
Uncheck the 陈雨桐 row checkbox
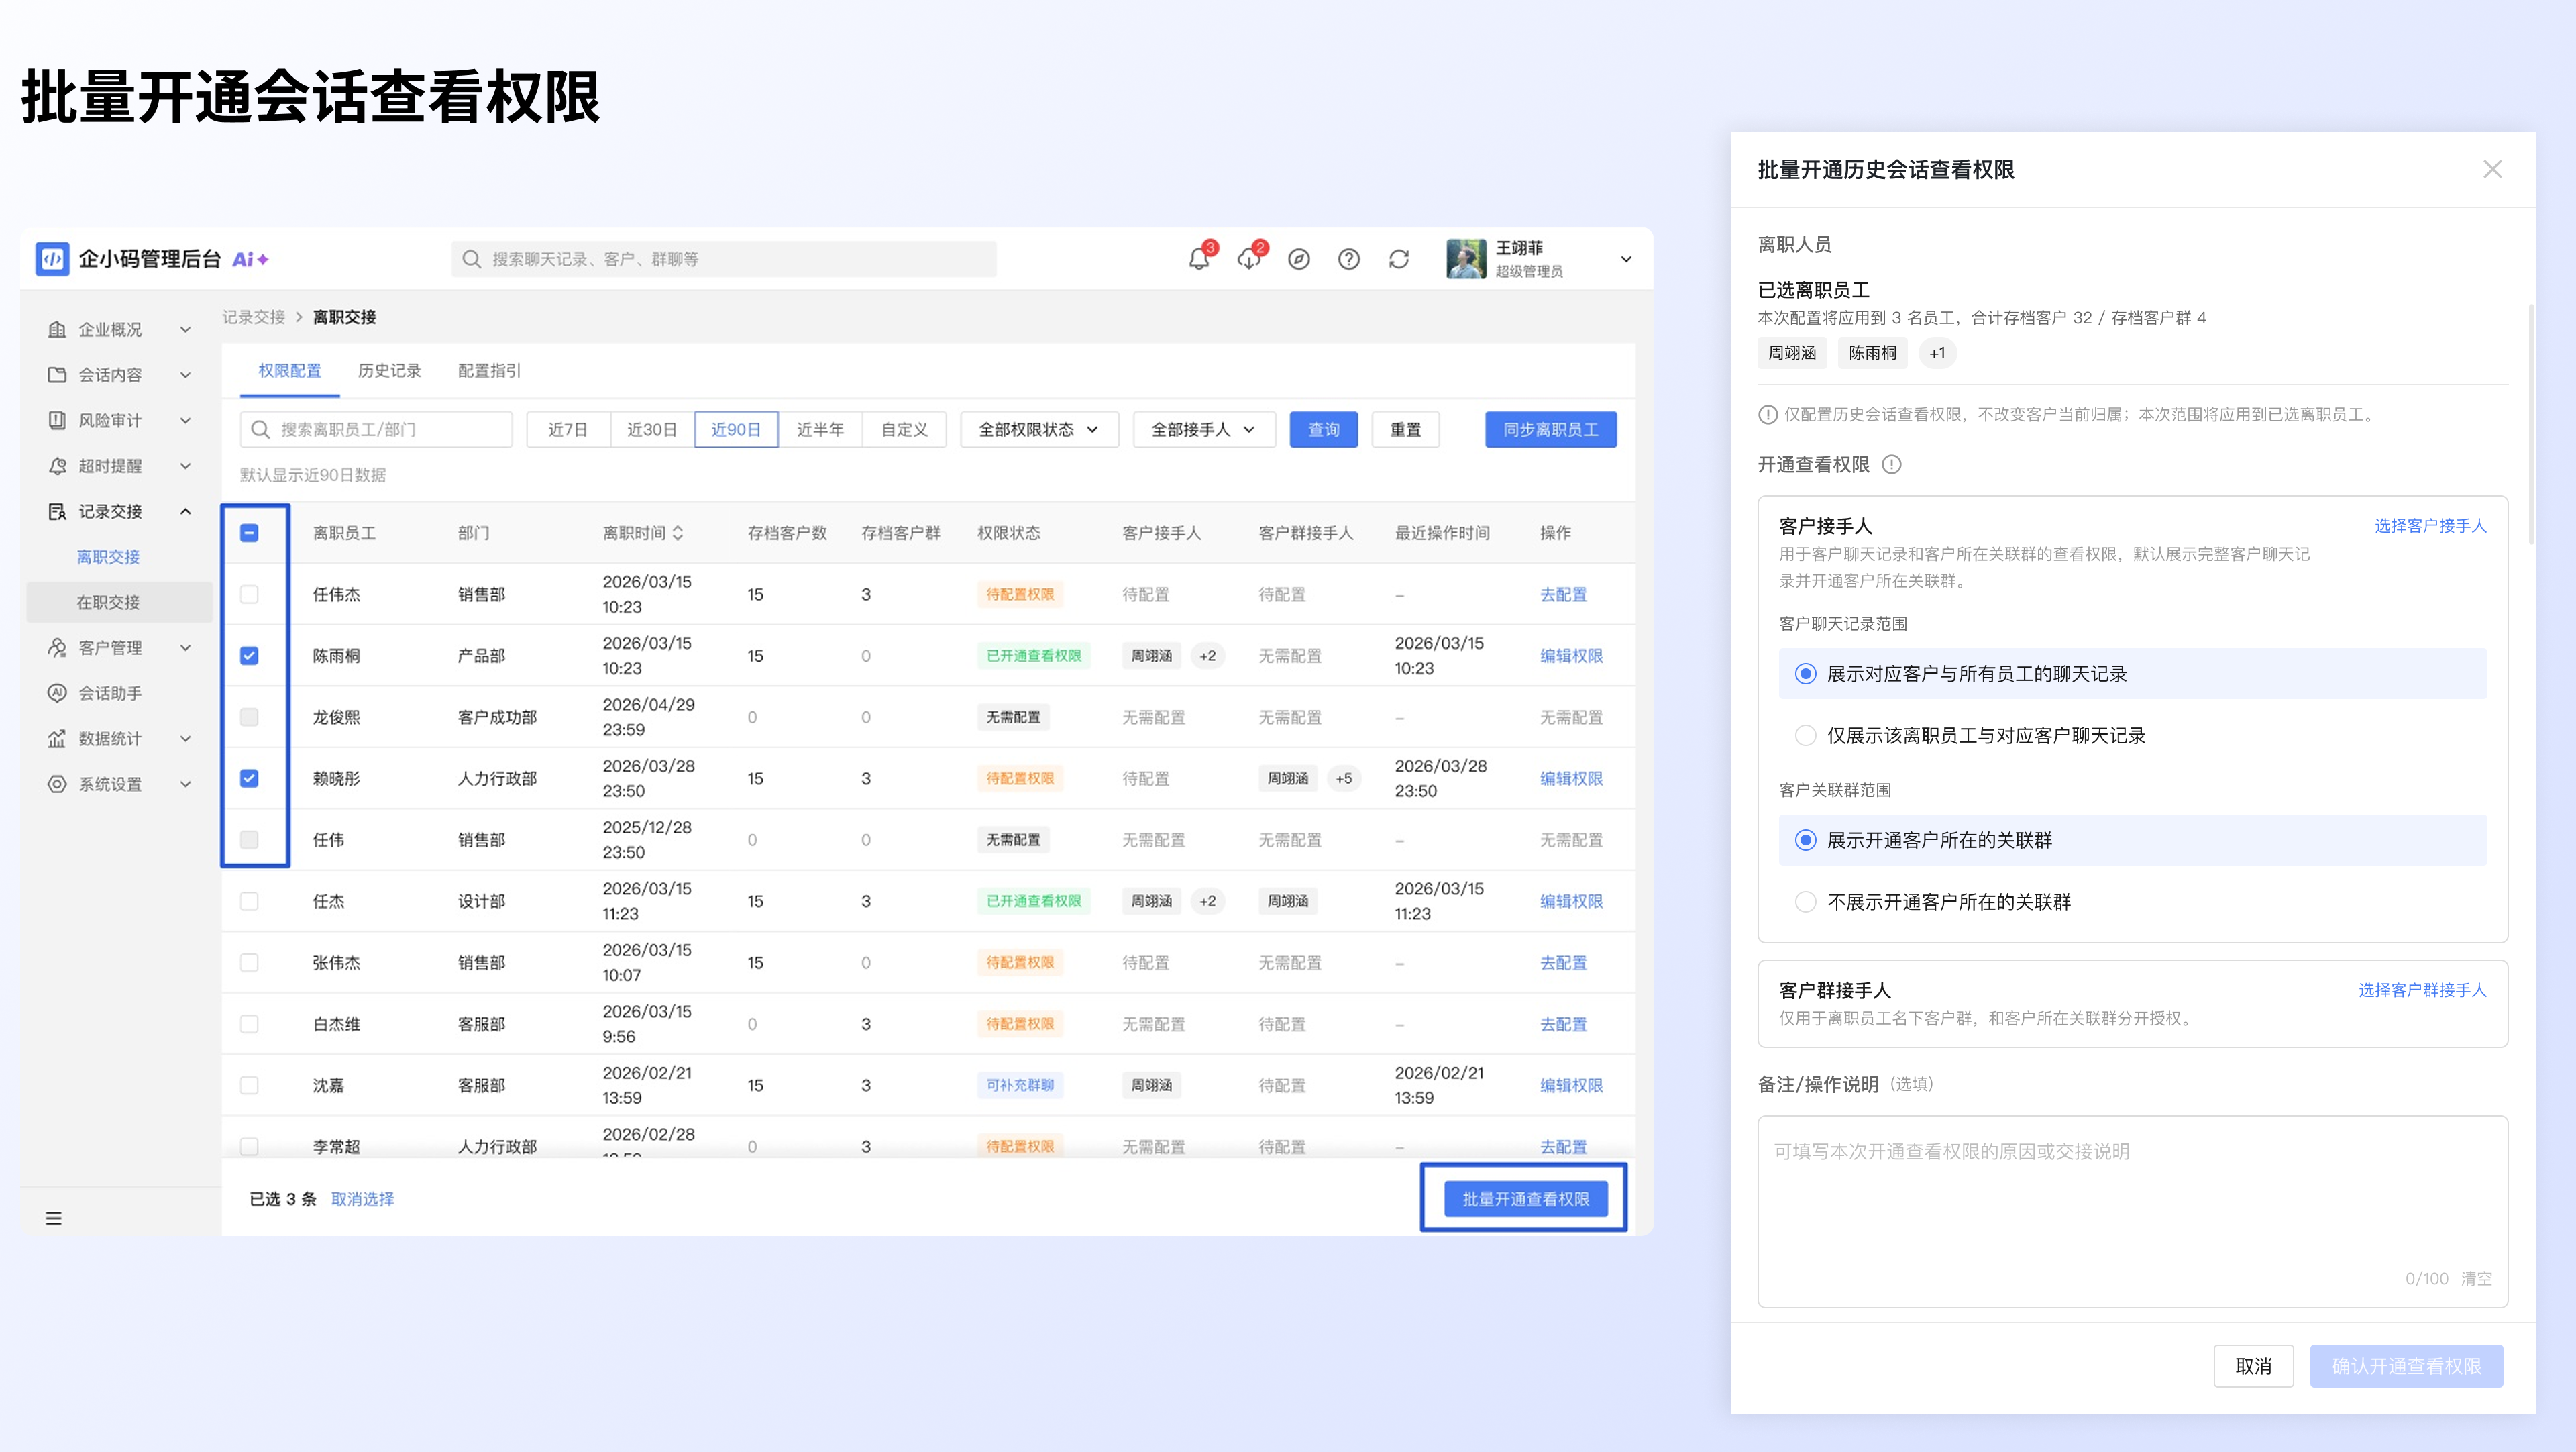(x=249, y=656)
